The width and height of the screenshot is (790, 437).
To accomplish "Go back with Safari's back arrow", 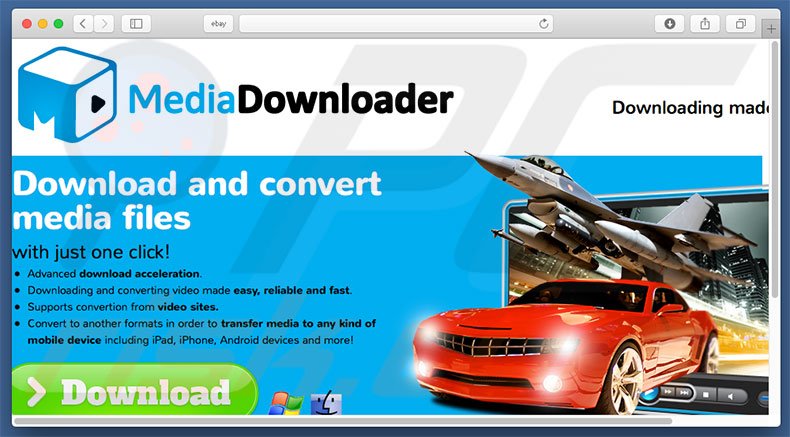I will pos(84,24).
